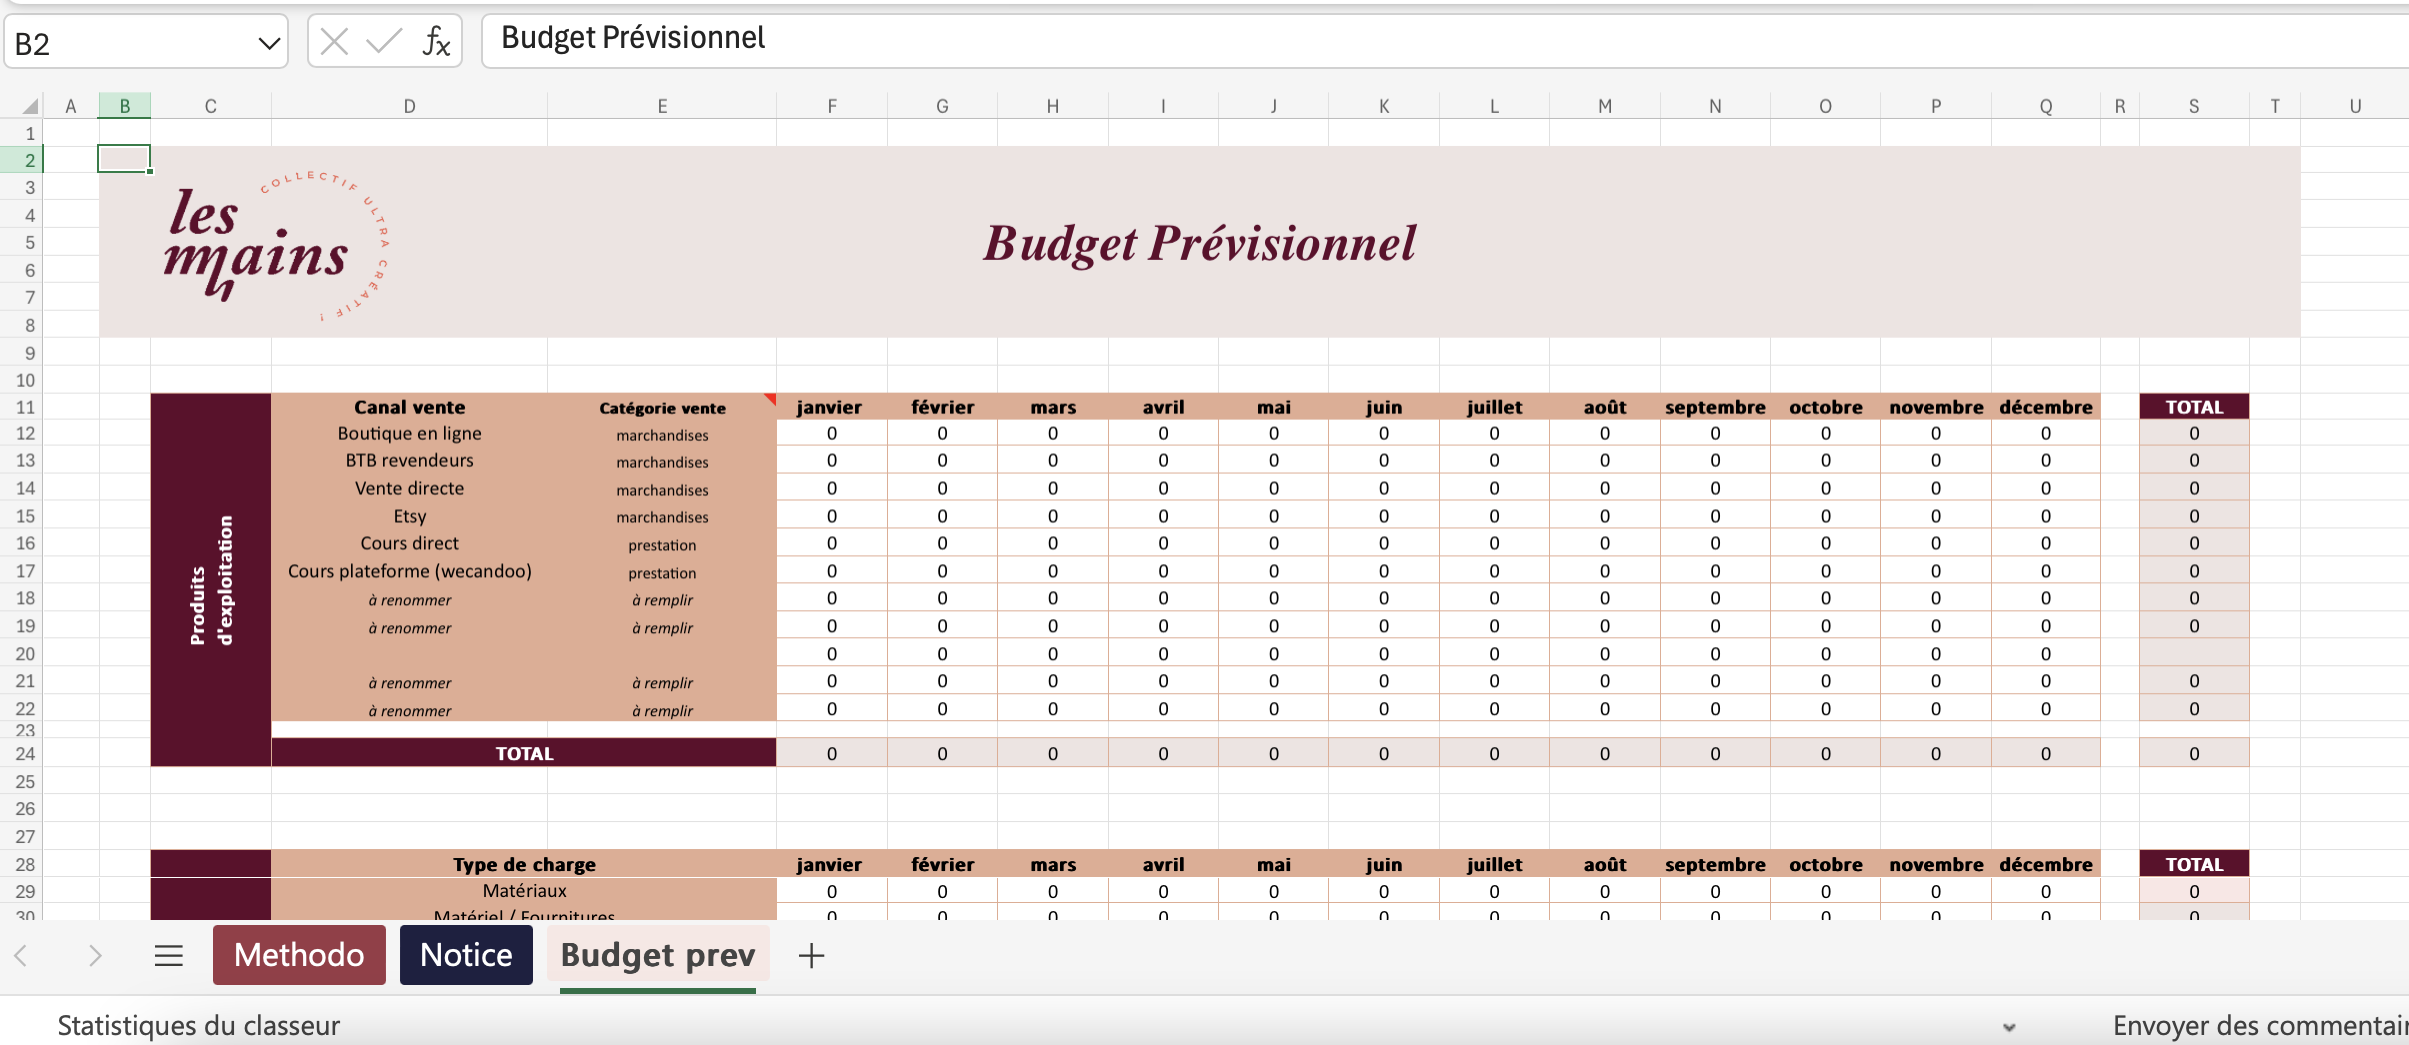
Task: Add a new sheet with plus icon
Action: click(811, 956)
